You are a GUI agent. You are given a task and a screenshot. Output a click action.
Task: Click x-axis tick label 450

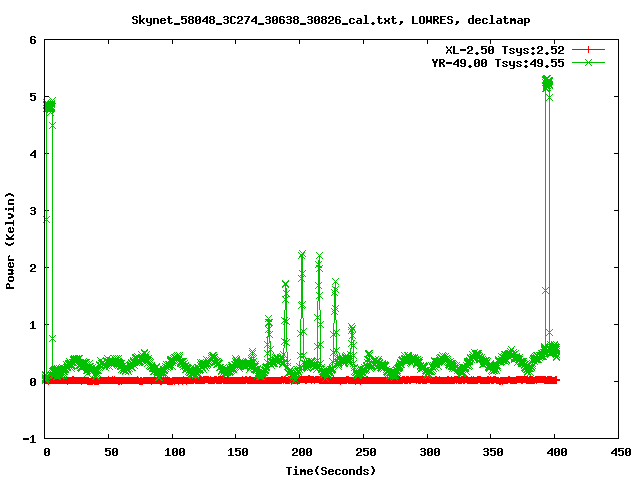pos(621,452)
